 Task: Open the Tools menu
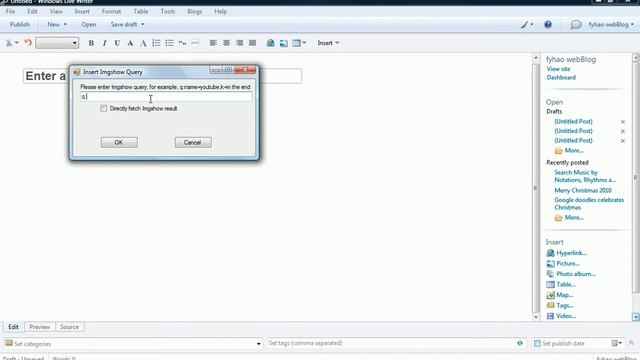click(168, 11)
